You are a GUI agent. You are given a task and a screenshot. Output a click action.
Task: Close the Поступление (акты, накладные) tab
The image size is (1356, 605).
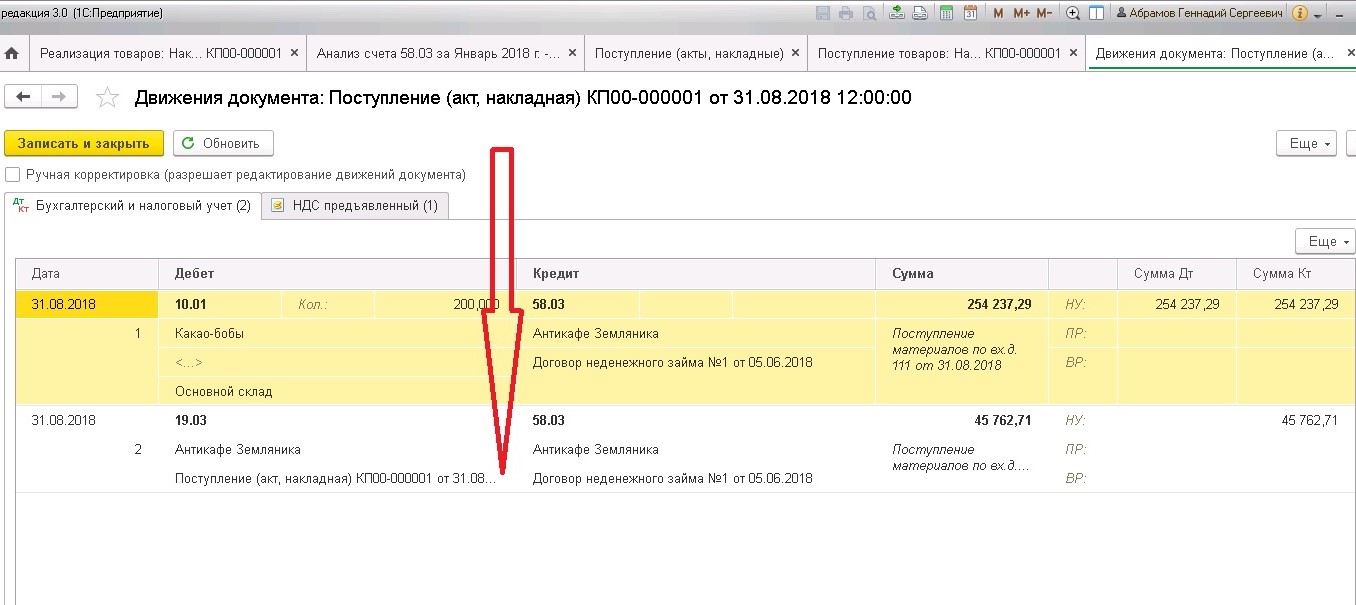795,53
